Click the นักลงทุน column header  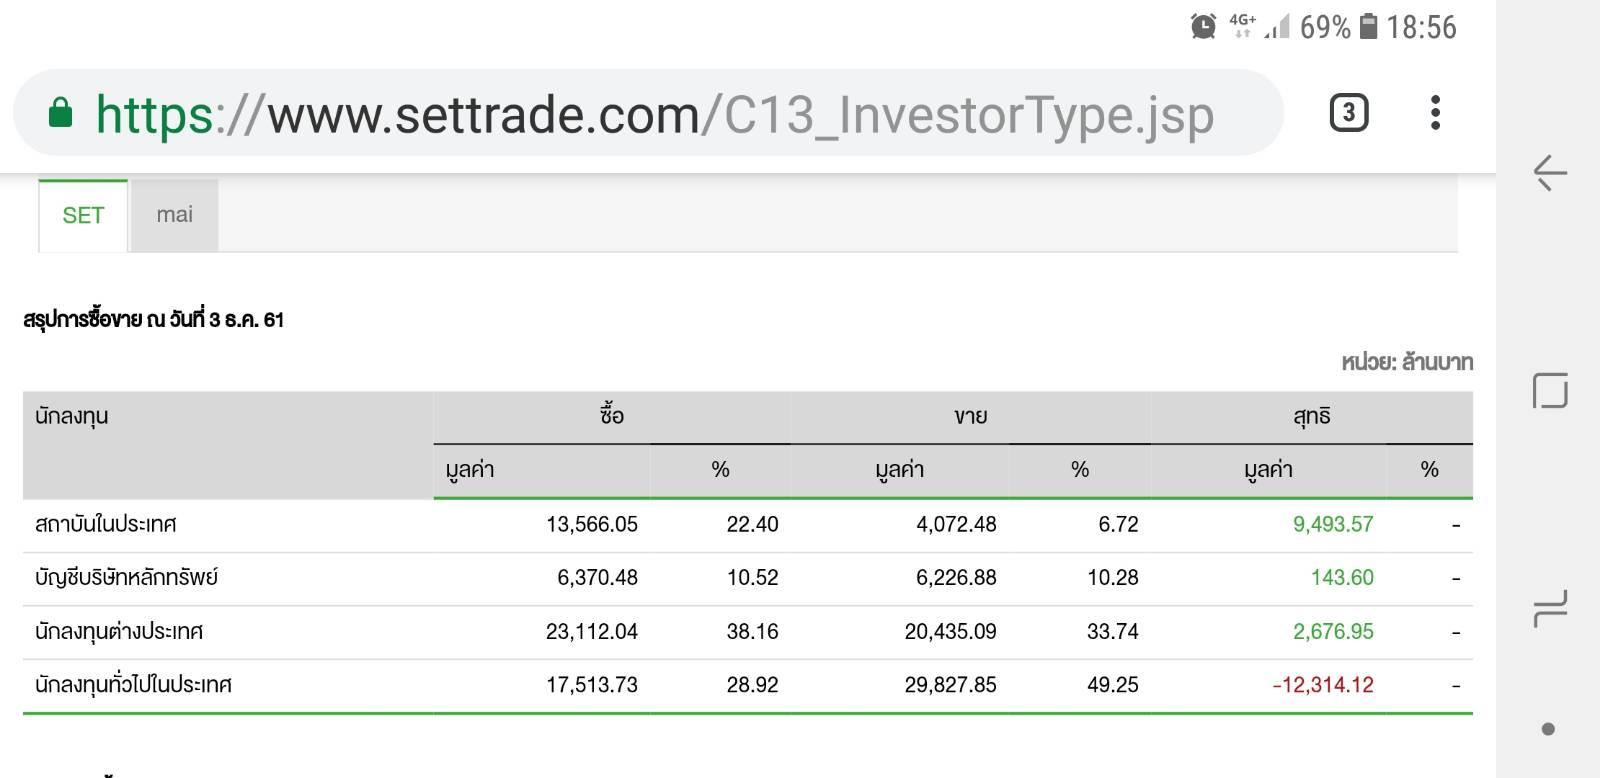(72, 416)
